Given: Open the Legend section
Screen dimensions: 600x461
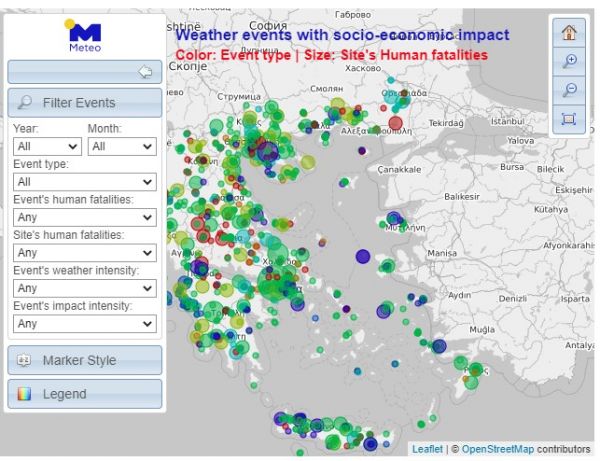Looking at the screenshot, I should point(85,394).
